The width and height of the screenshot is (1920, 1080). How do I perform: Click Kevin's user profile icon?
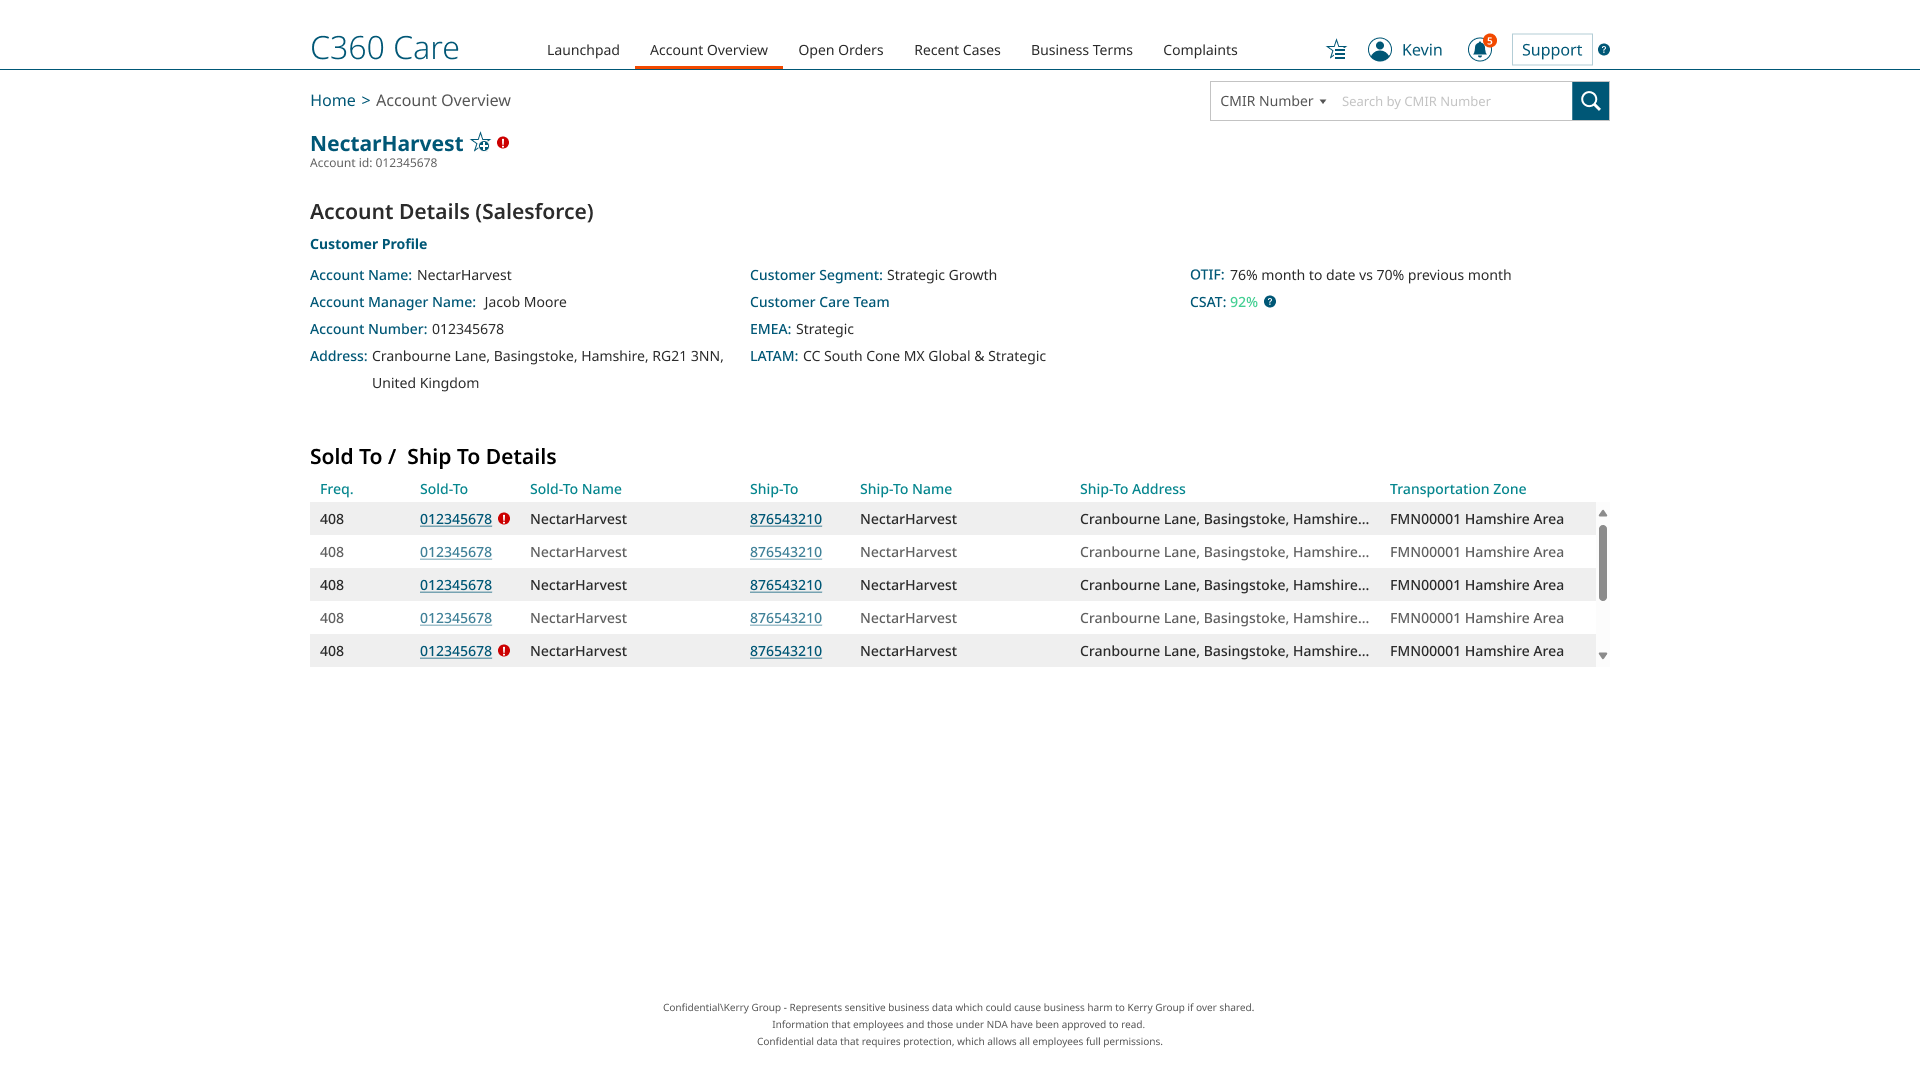(x=1379, y=49)
